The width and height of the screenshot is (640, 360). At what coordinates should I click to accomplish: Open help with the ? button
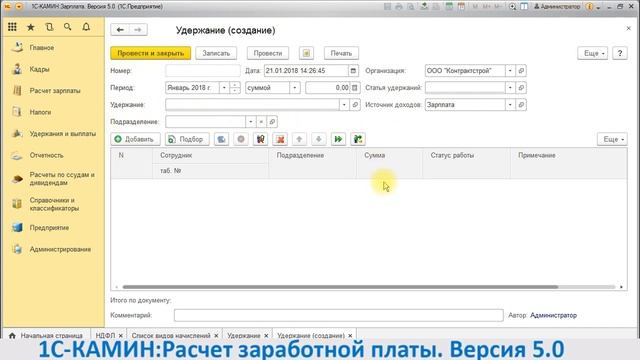point(620,53)
